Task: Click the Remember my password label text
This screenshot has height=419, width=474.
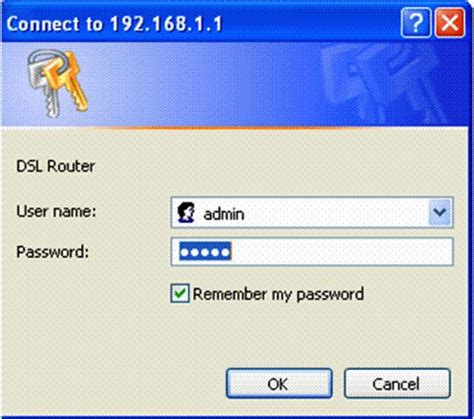Action: point(278,294)
